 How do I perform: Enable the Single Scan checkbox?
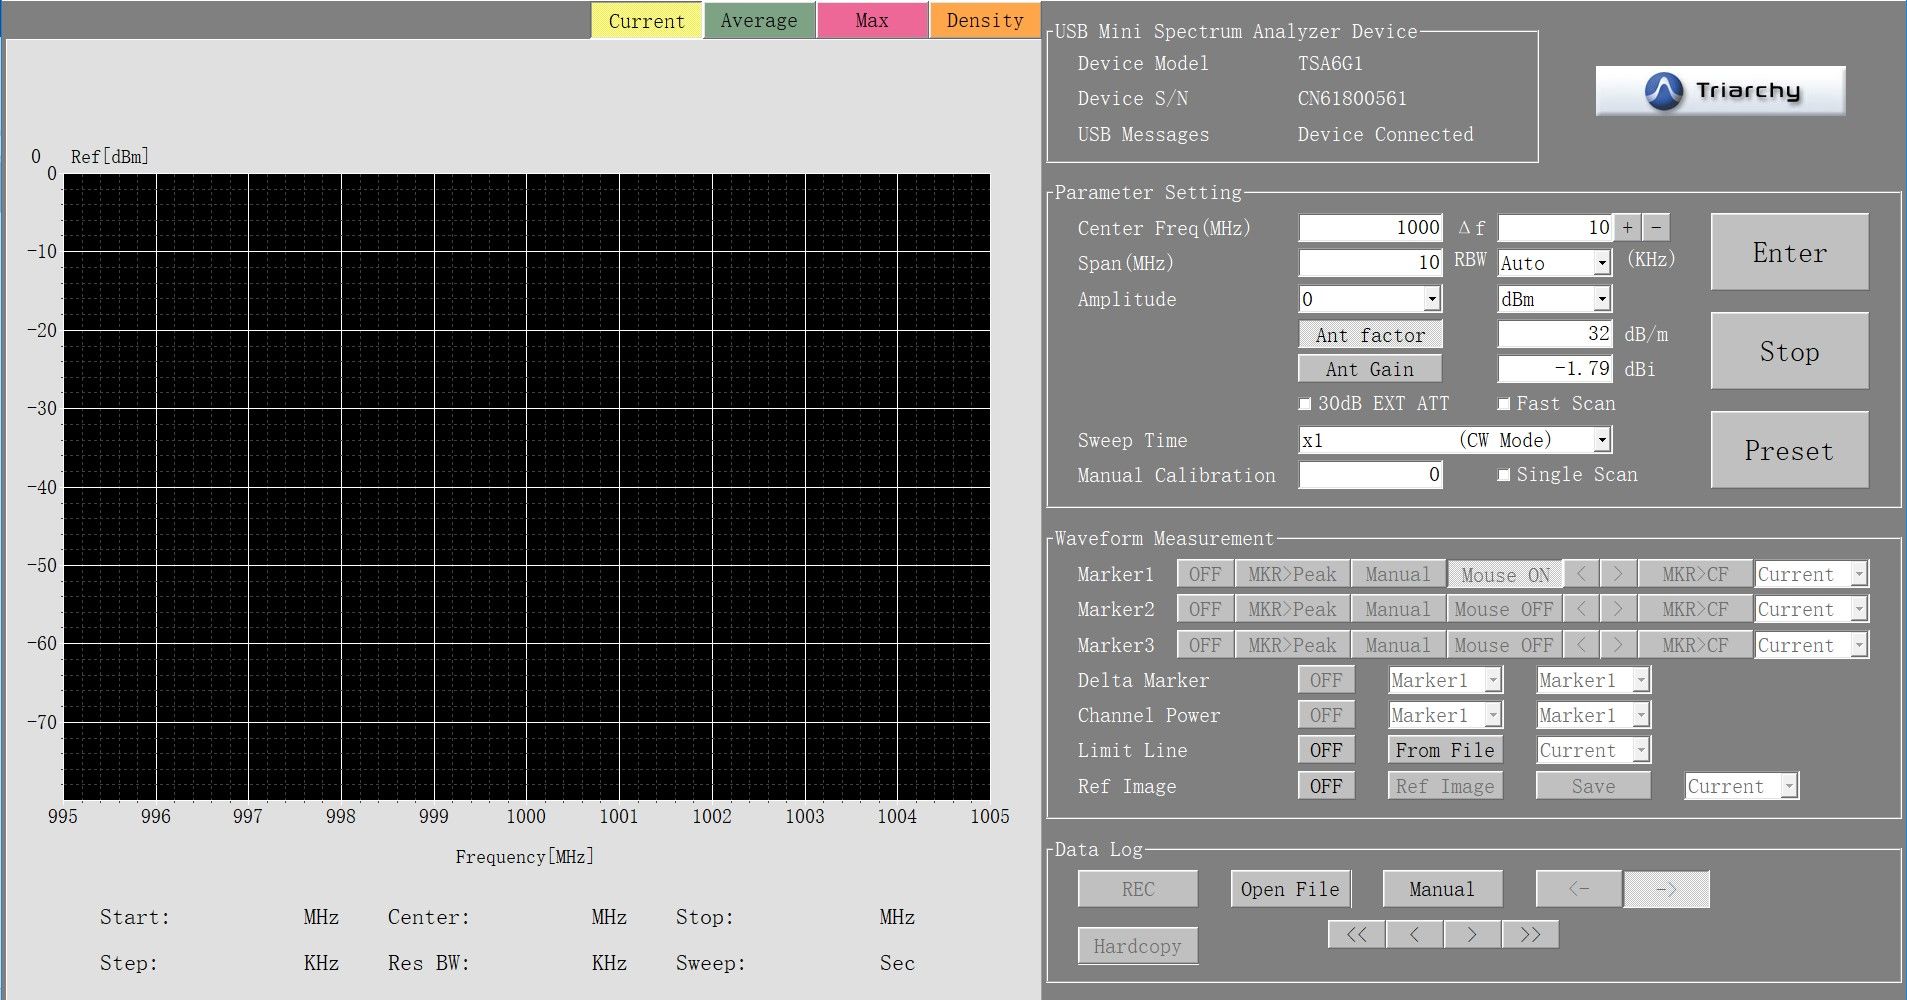click(1504, 475)
